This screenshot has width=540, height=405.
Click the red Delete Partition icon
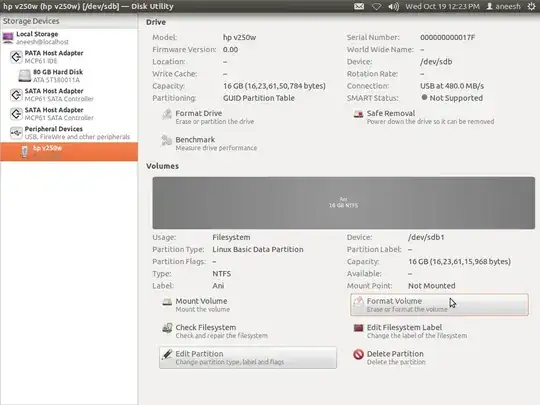coord(358,354)
